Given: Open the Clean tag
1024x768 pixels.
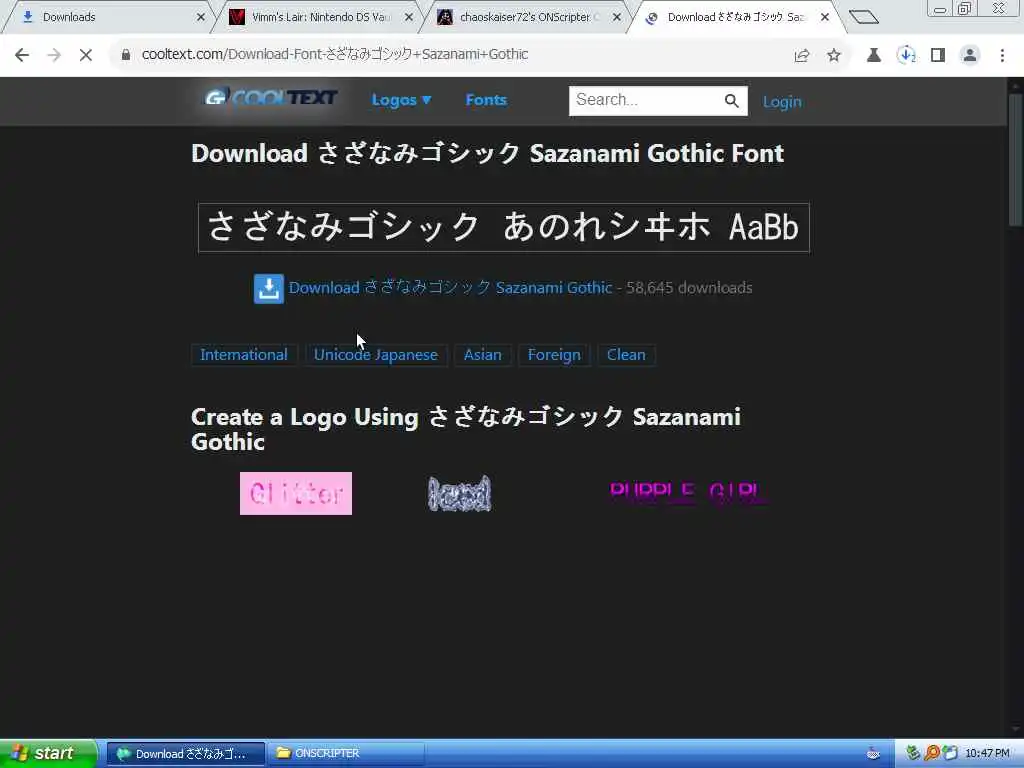Looking at the screenshot, I should pos(626,355).
